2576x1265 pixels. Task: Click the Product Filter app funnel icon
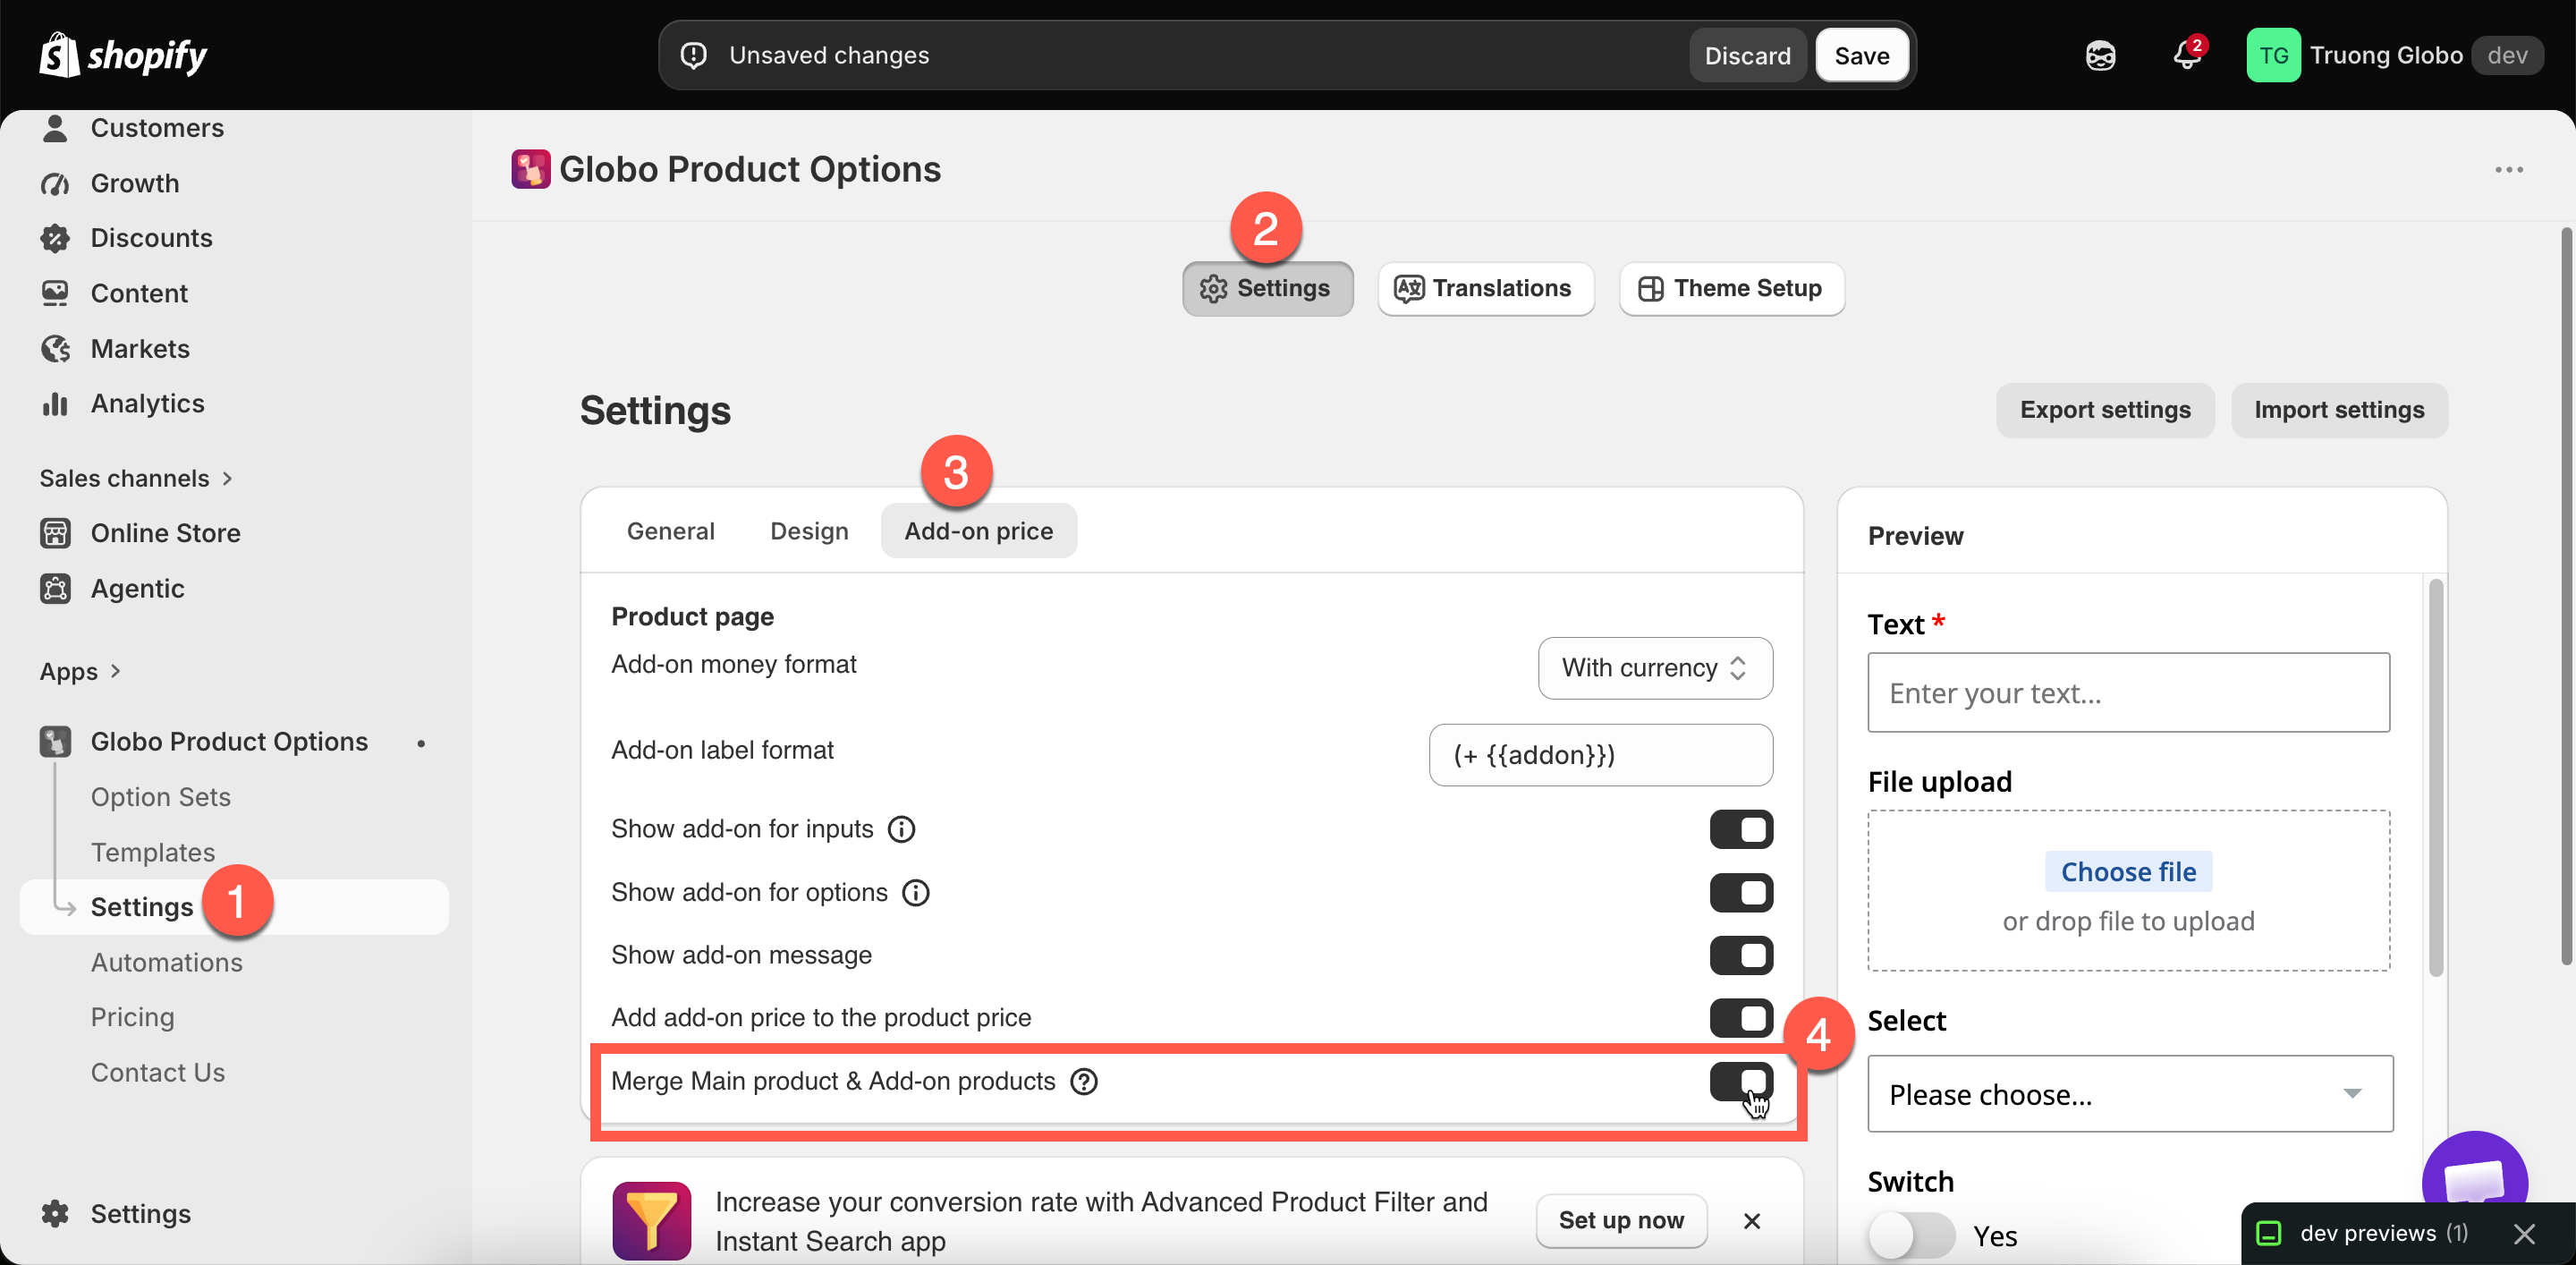651,1220
